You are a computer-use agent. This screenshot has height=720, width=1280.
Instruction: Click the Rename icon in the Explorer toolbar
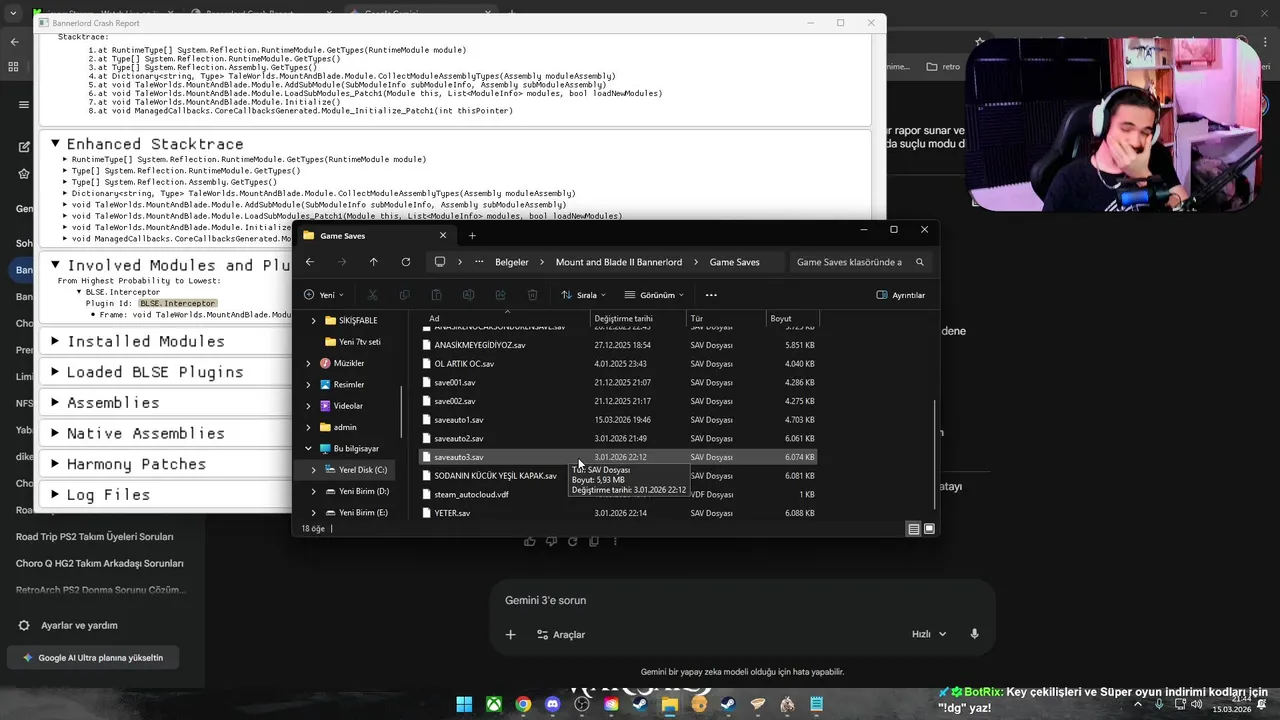pyautogui.click(x=468, y=295)
